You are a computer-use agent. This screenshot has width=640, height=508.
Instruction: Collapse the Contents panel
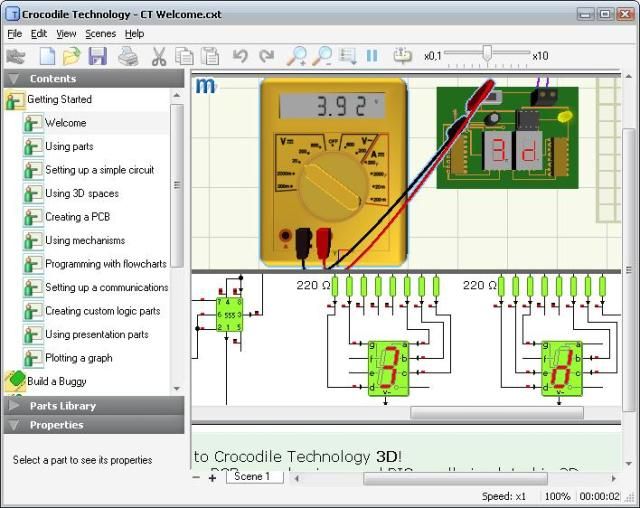pyautogui.click(x=14, y=78)
